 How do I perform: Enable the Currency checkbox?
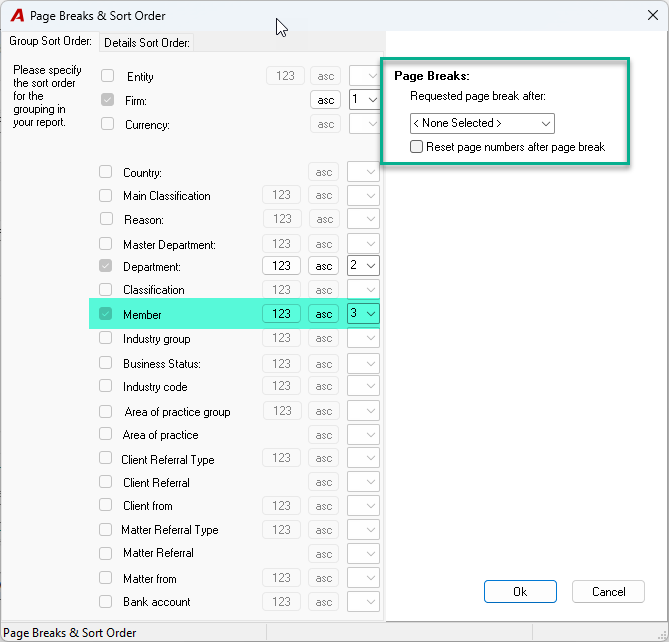(x=108, y=124)
